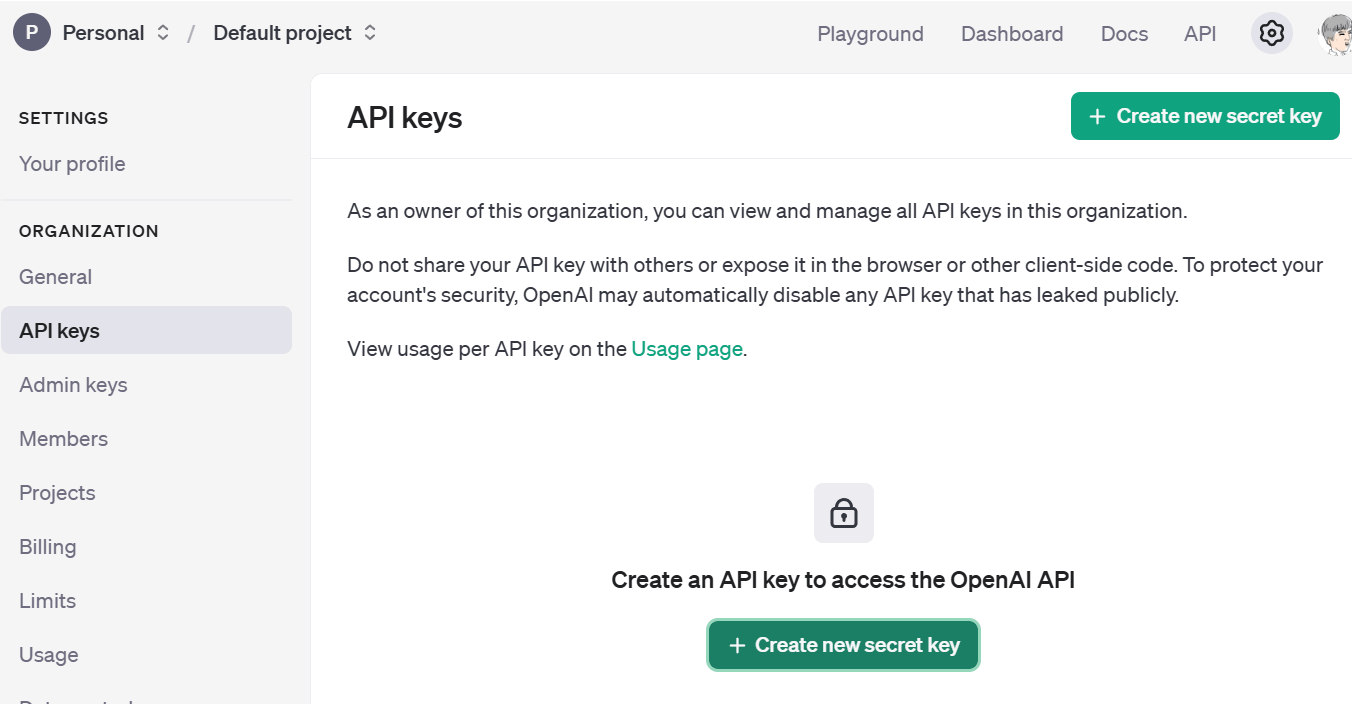
Task: Open the Playground tab
Action: (x=870, y=34)
